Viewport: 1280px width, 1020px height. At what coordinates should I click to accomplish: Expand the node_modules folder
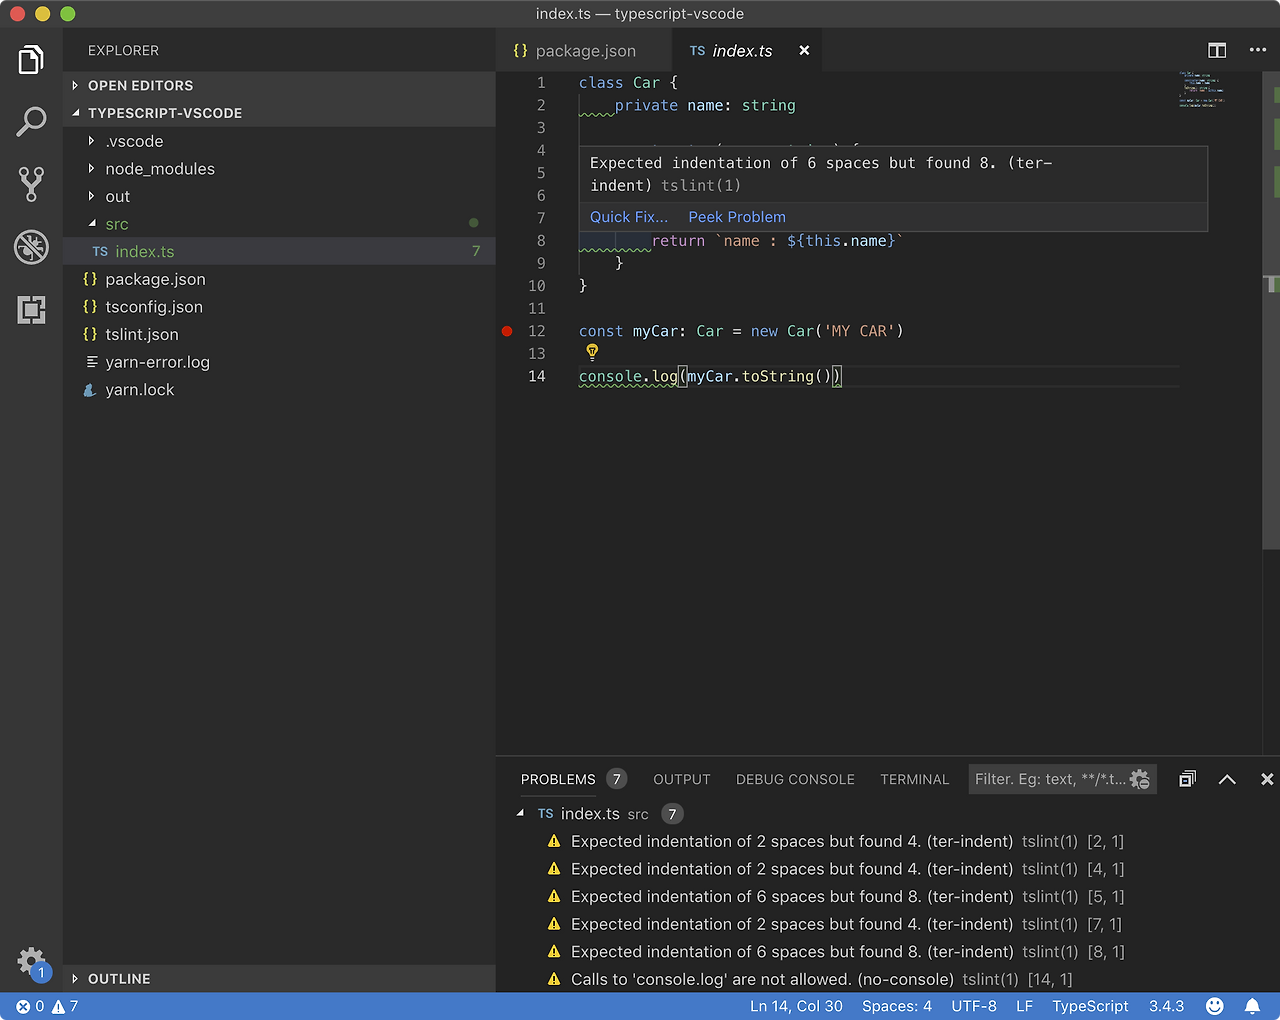[x=279, y=169]
